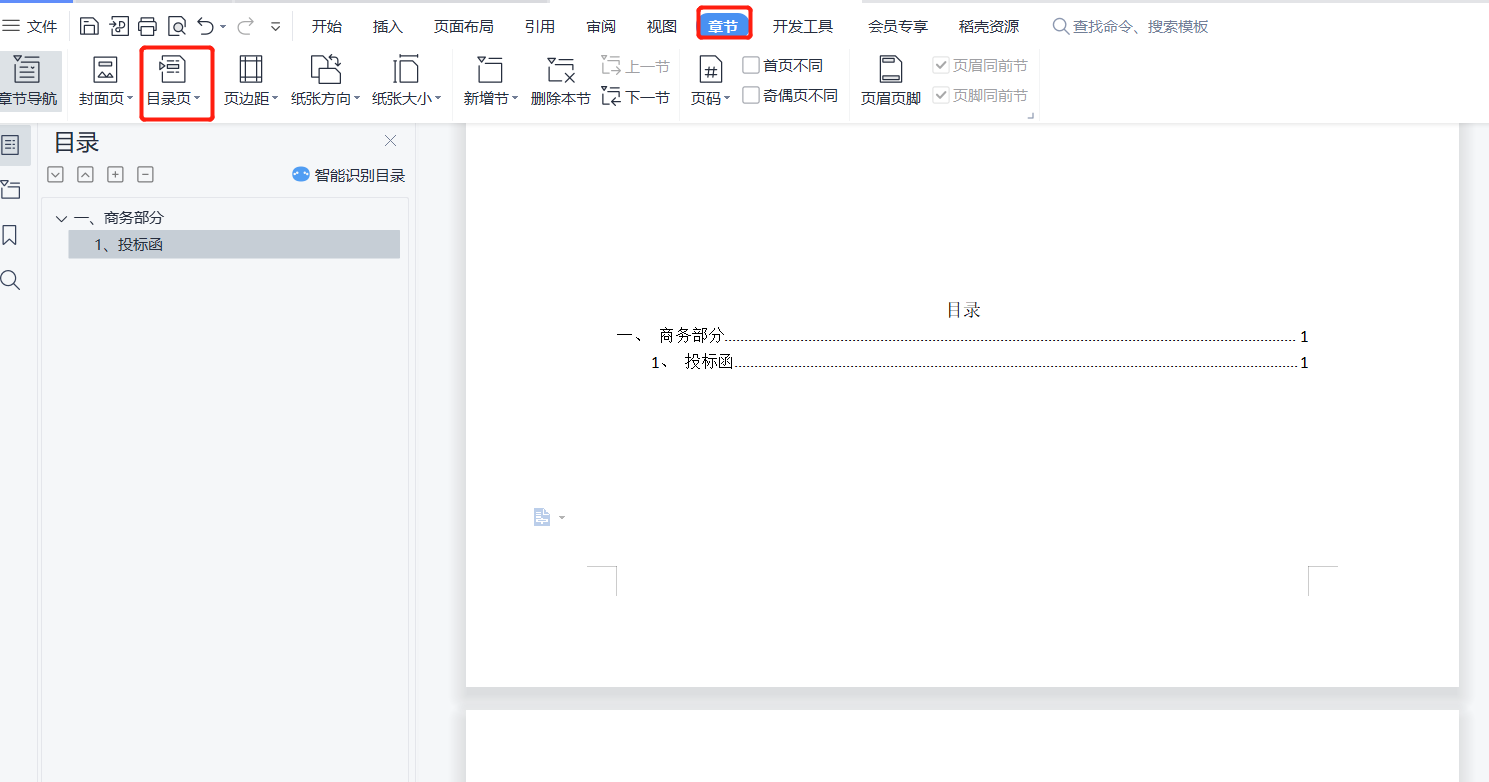Image resolution: width=1489 pixels, height=782 pixels.
Task: Click the 目录 title in the document
Action: pos(964,310)
